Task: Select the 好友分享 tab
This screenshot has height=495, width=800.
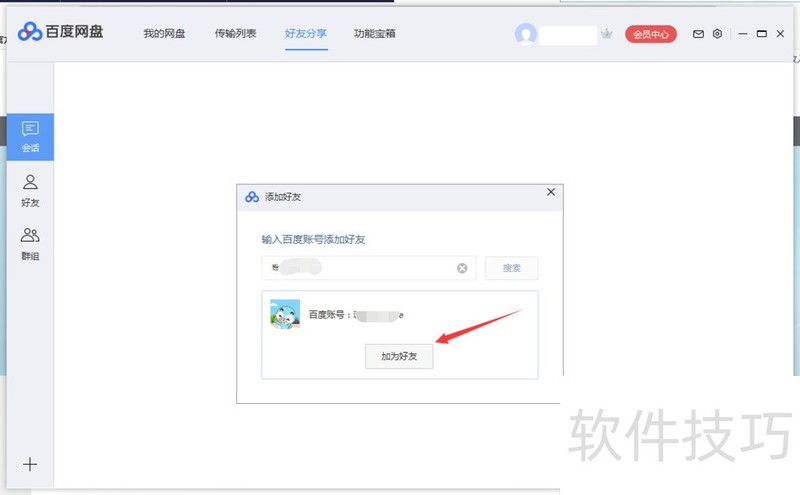Action: coord(306,34)
